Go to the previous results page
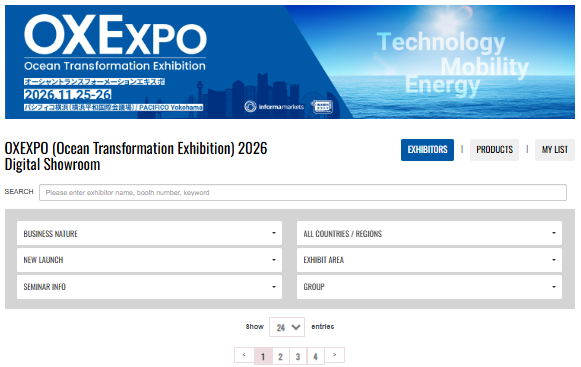The image size is (581, 367). (x=244, y=355)
